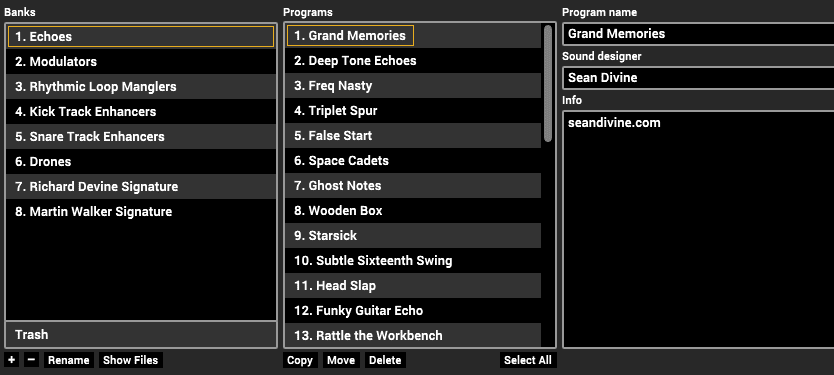The image size is (834, 375).
Task: Click the Program name field
Action: coord(698,34)
